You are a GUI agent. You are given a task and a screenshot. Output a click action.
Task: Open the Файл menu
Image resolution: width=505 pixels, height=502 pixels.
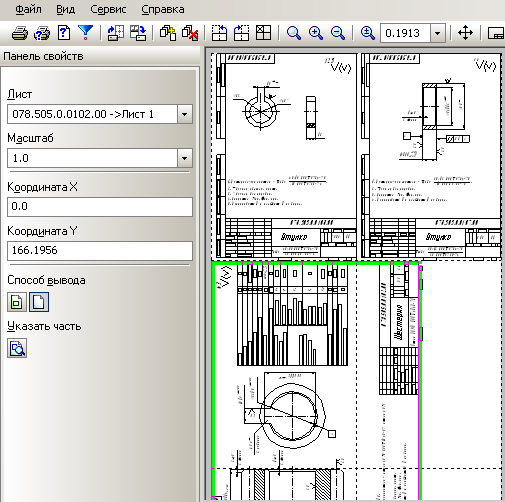28,9
